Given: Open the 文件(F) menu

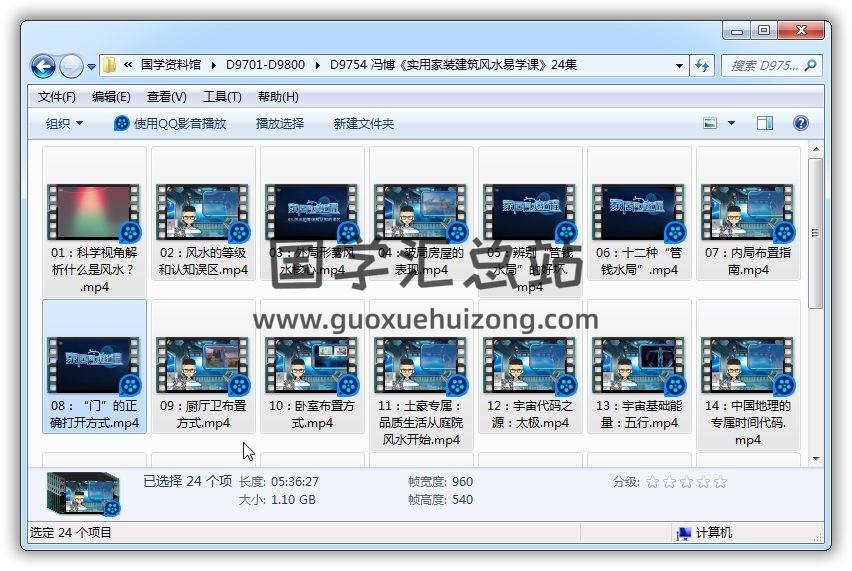Looking at the screenshot, I should (x=57, y=97).
